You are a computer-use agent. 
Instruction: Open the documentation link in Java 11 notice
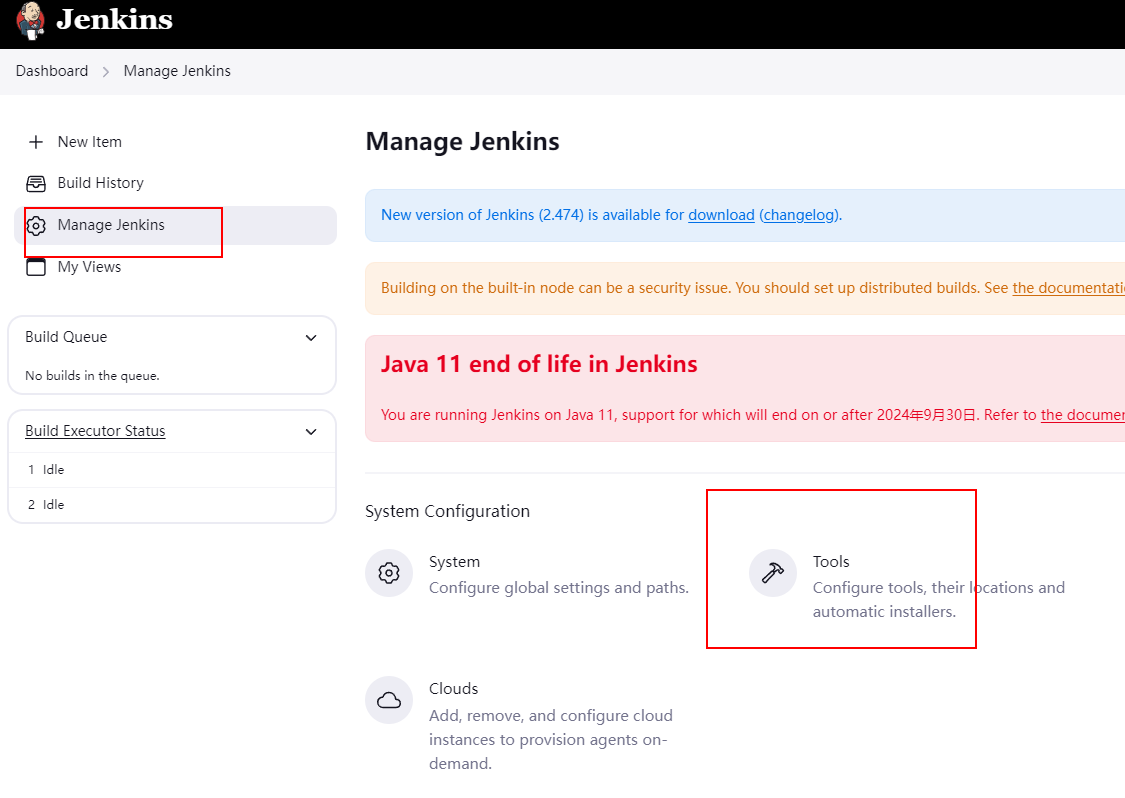point(1083,415)
